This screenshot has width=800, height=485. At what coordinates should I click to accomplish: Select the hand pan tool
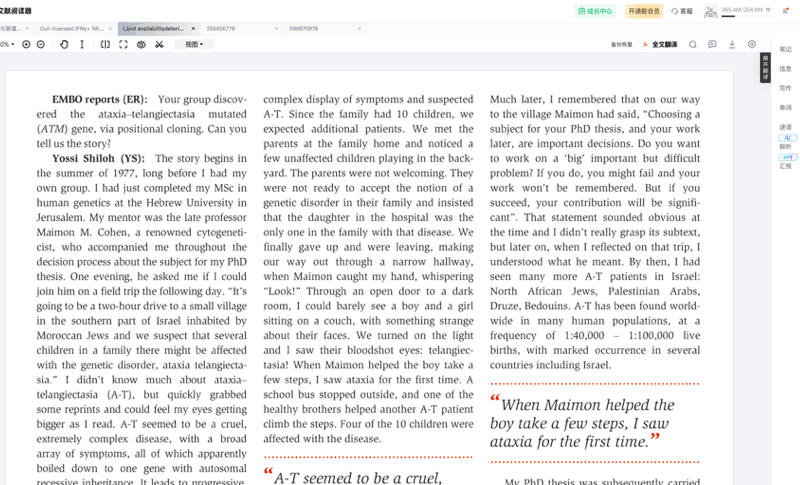65,45
